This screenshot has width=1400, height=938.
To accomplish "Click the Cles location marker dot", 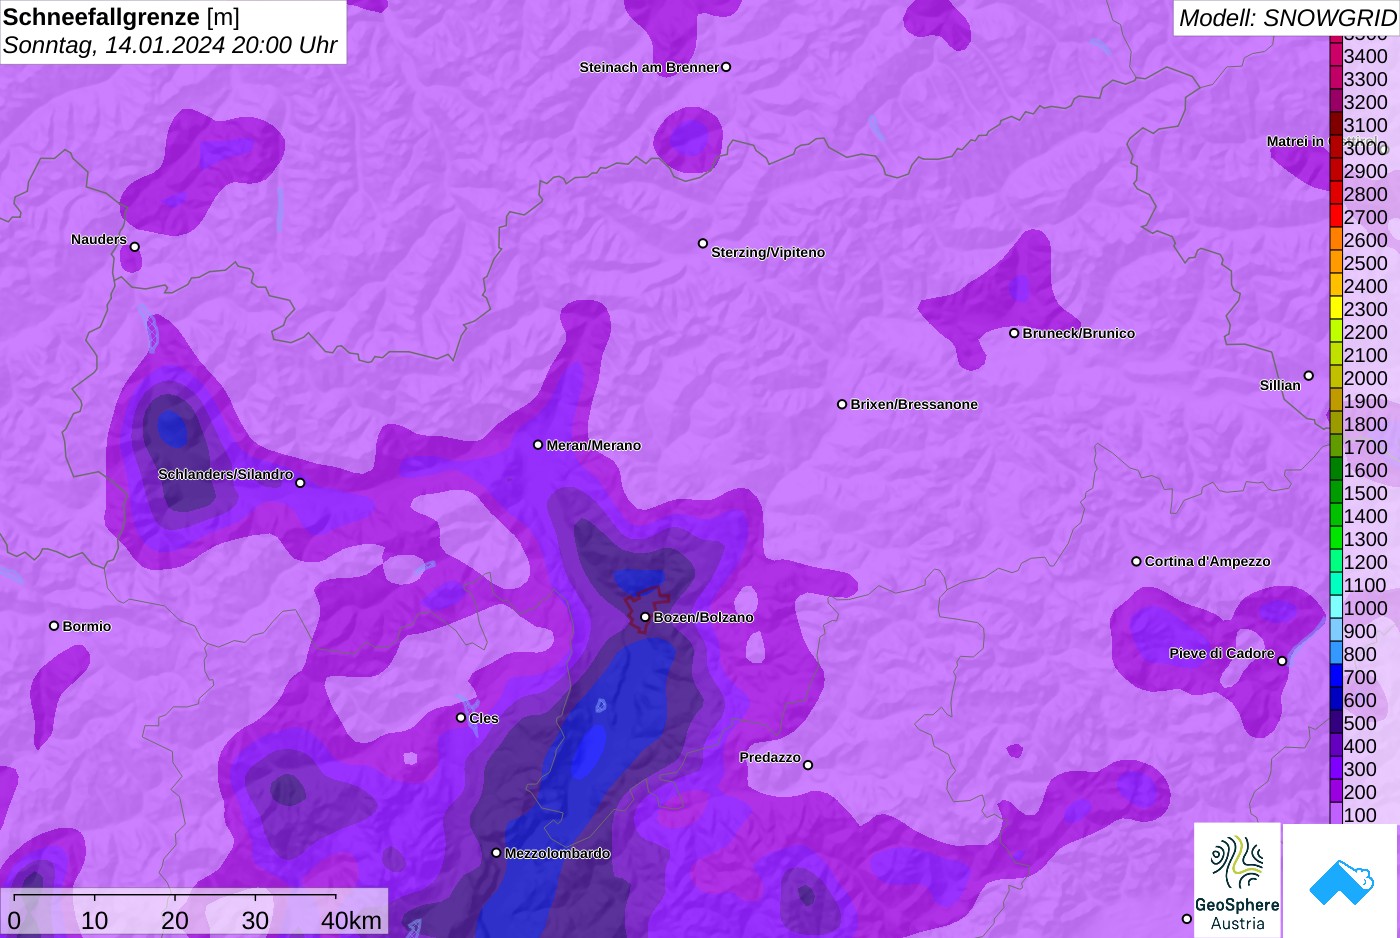I will [461, 718].
